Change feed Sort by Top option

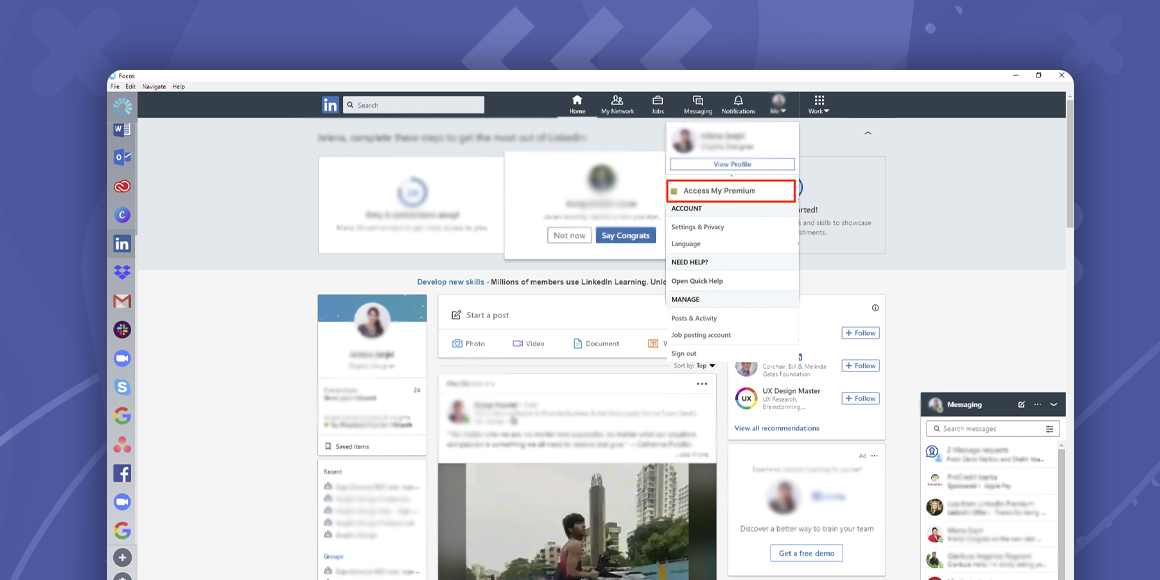point(695,365)
